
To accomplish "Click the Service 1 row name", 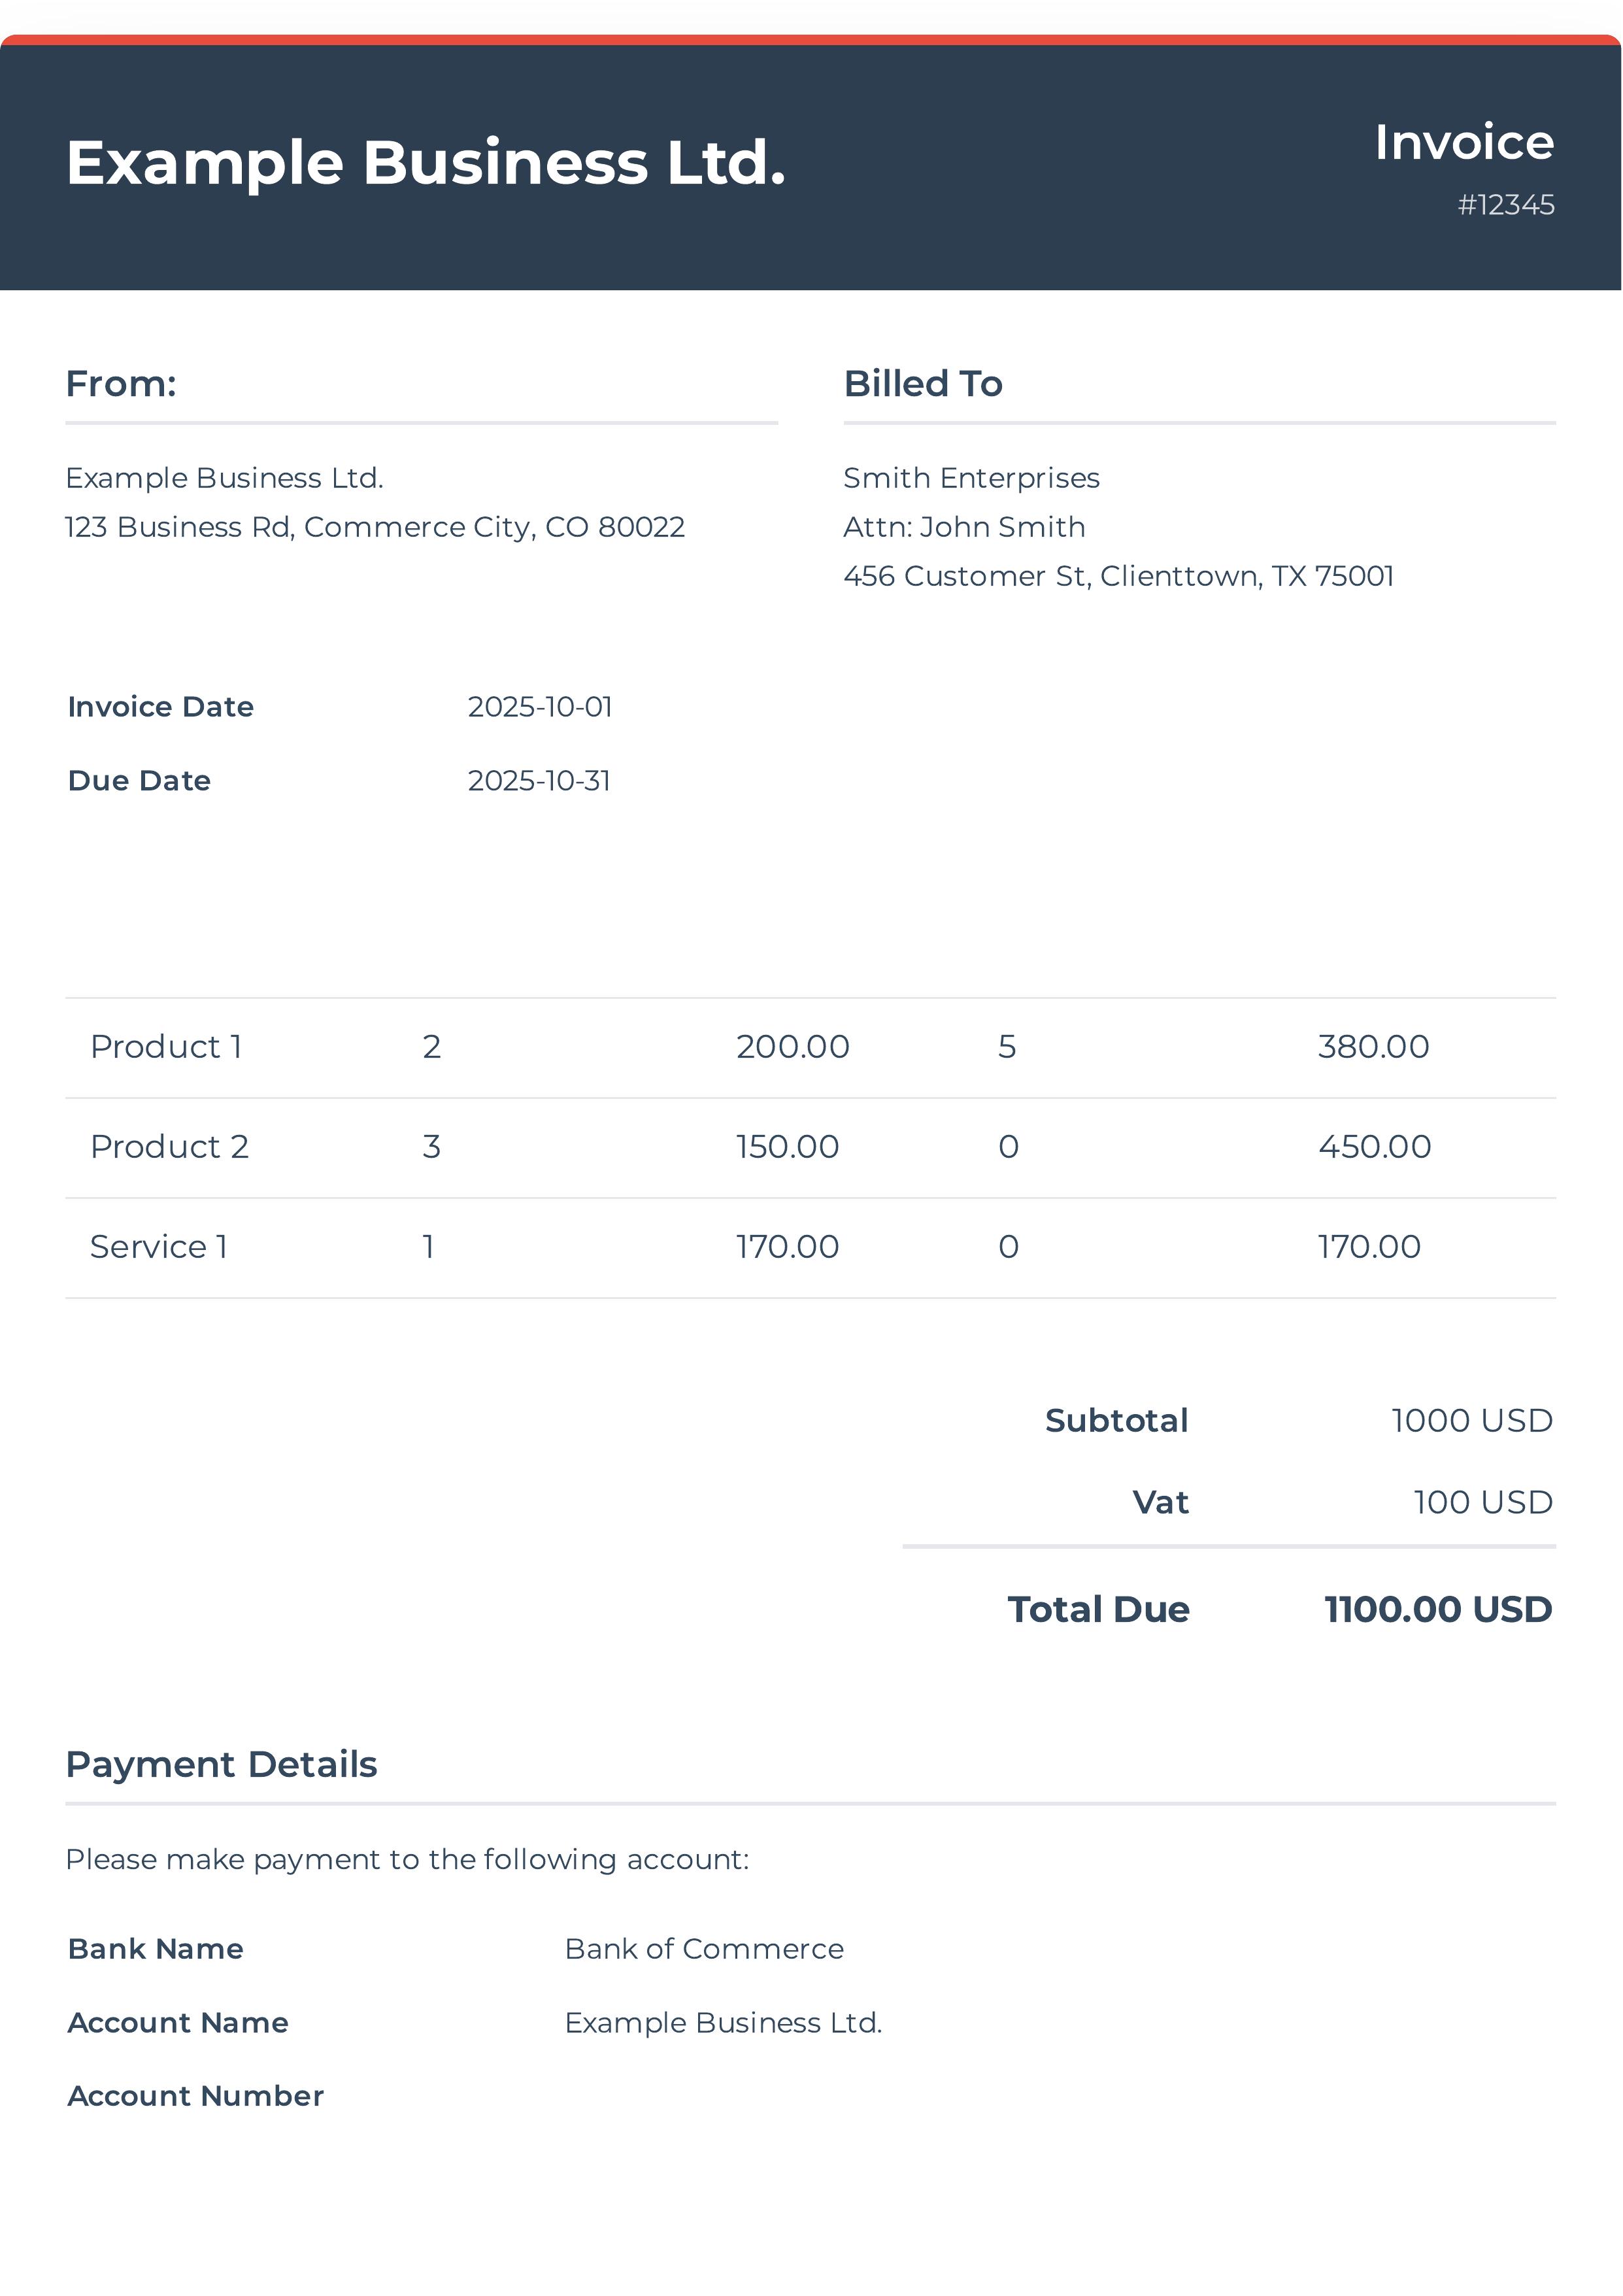I will (x=159, y=1247).
